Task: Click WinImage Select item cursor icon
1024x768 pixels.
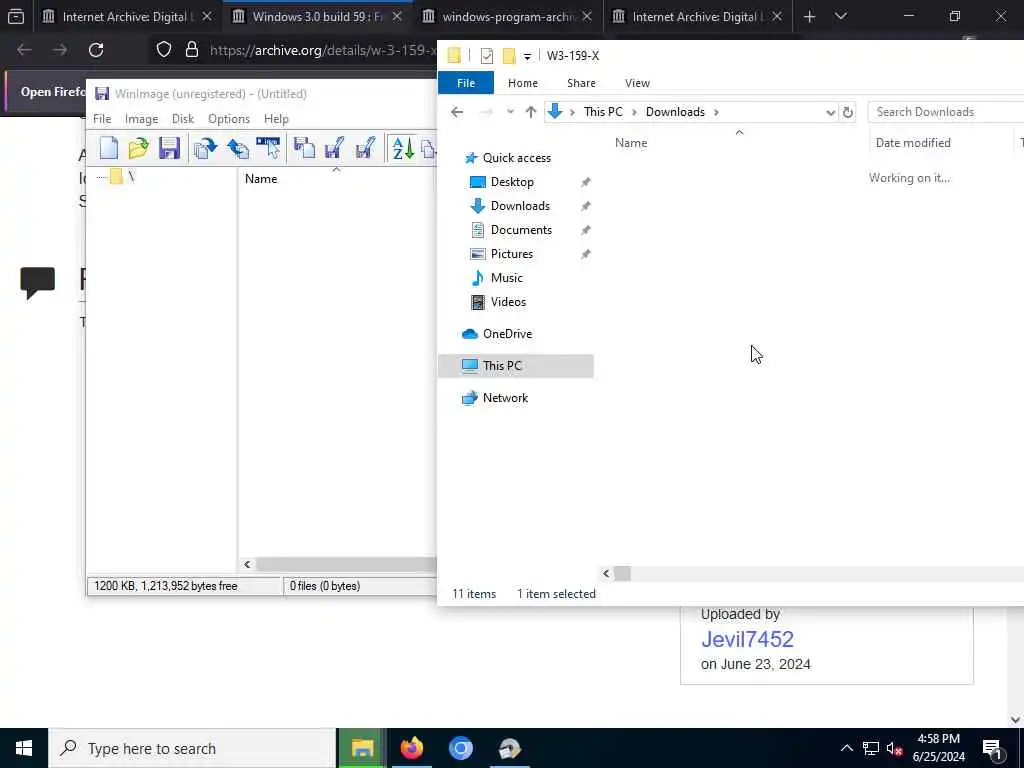Action: coord(268,148)
